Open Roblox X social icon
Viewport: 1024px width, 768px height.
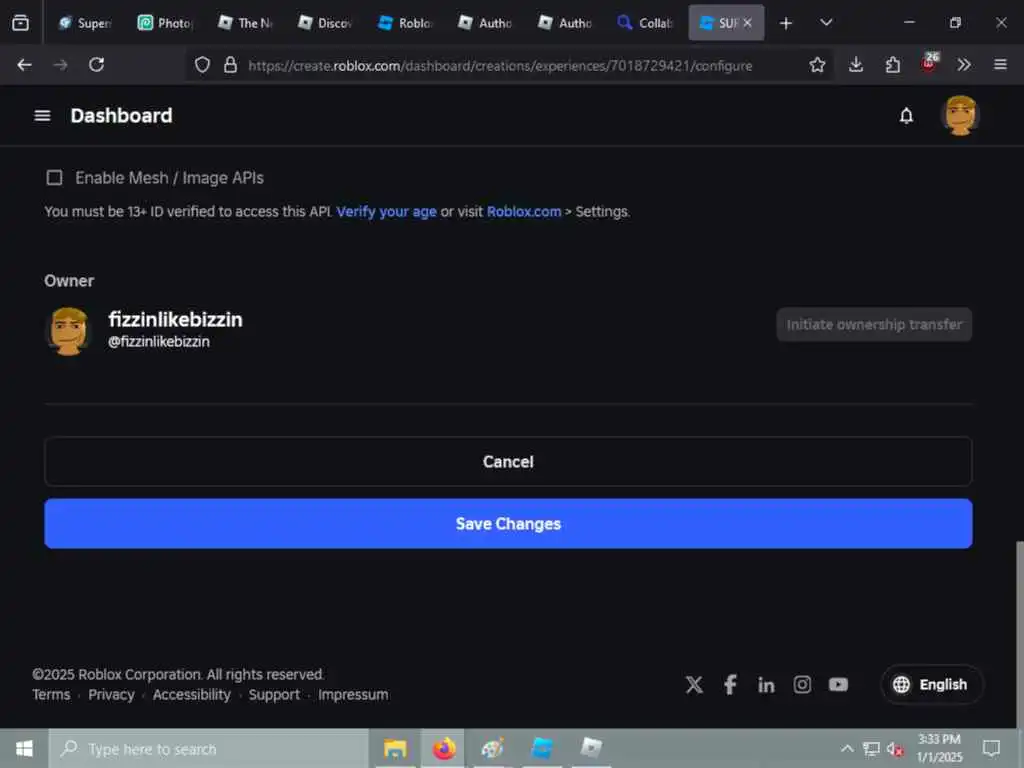[694, 684]
